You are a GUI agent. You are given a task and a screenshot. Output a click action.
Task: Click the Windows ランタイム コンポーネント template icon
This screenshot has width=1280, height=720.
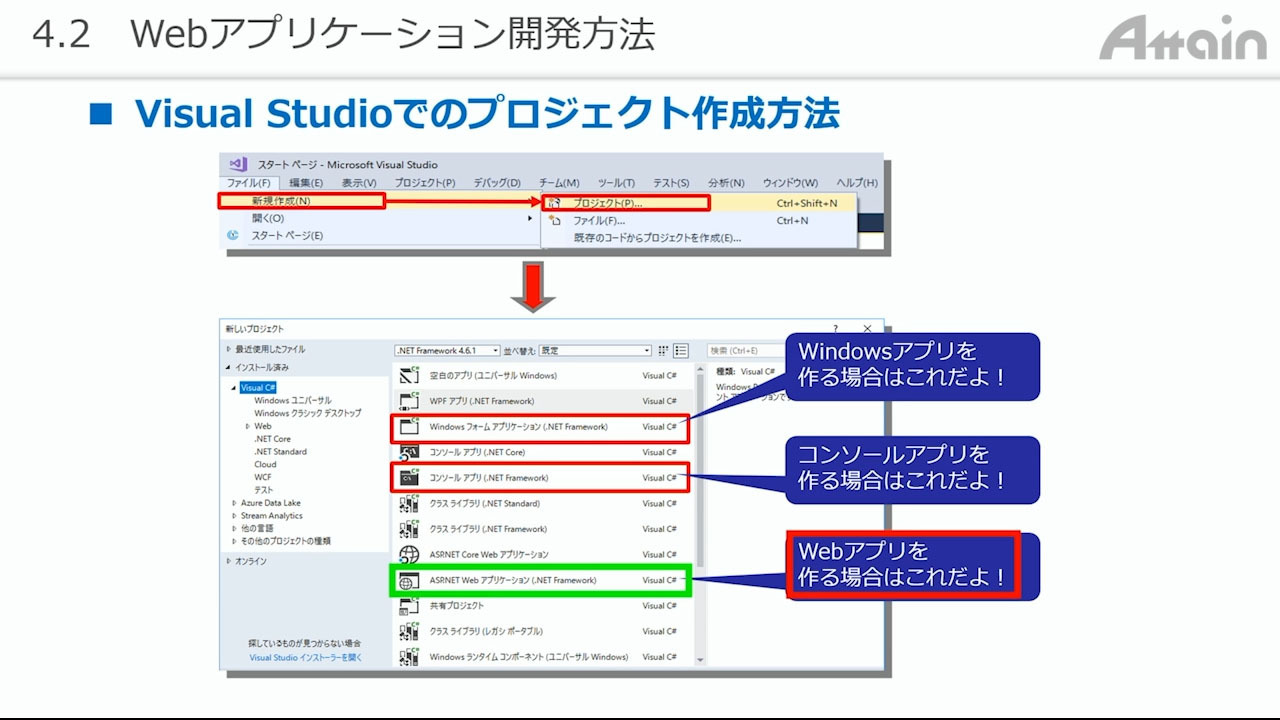[408, 657]
